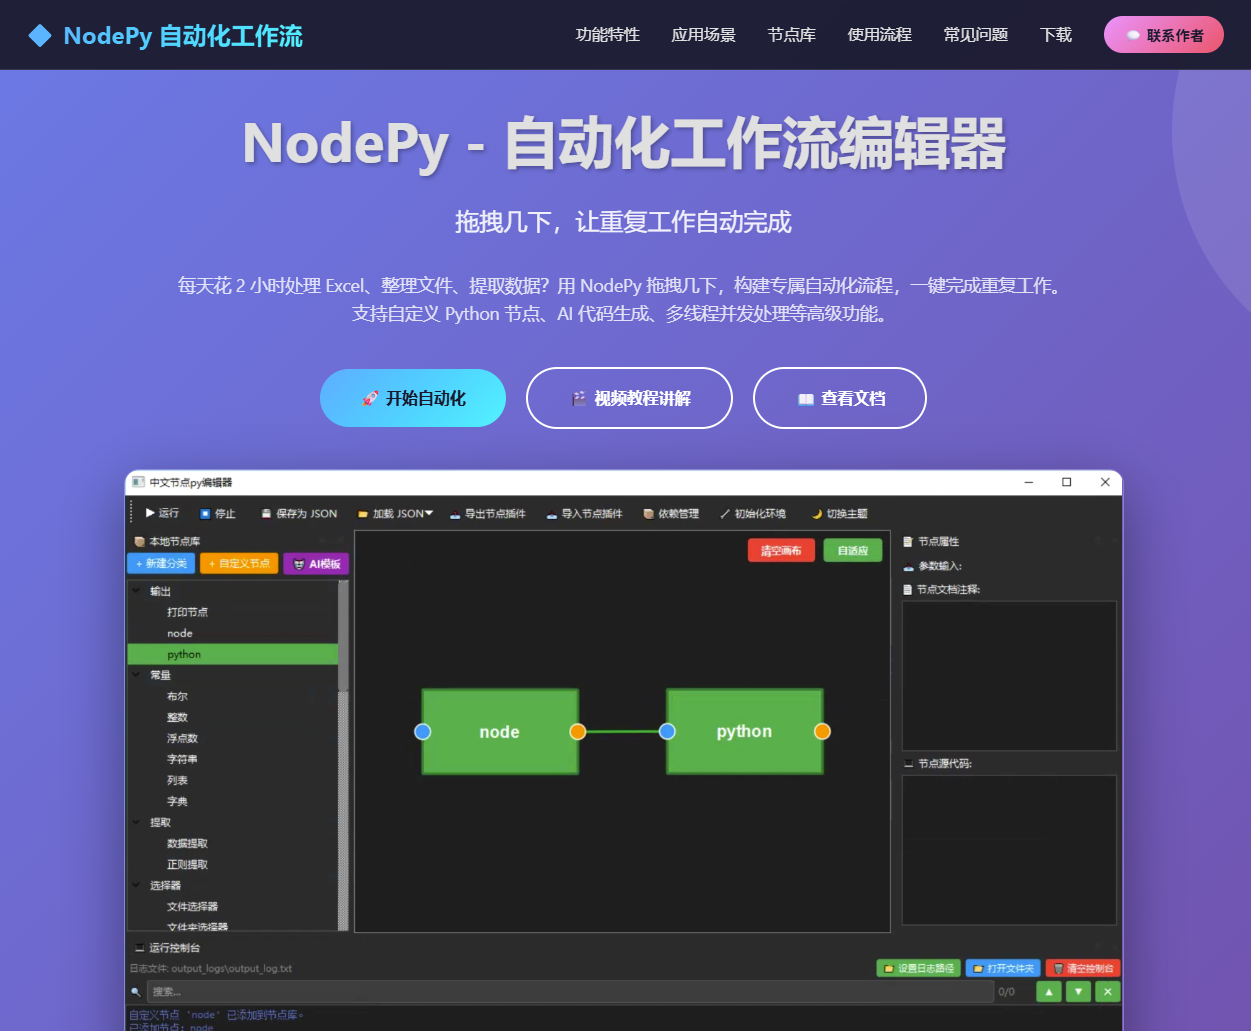Click the 初始化环境 toolbar icon

tap(724, 514)
